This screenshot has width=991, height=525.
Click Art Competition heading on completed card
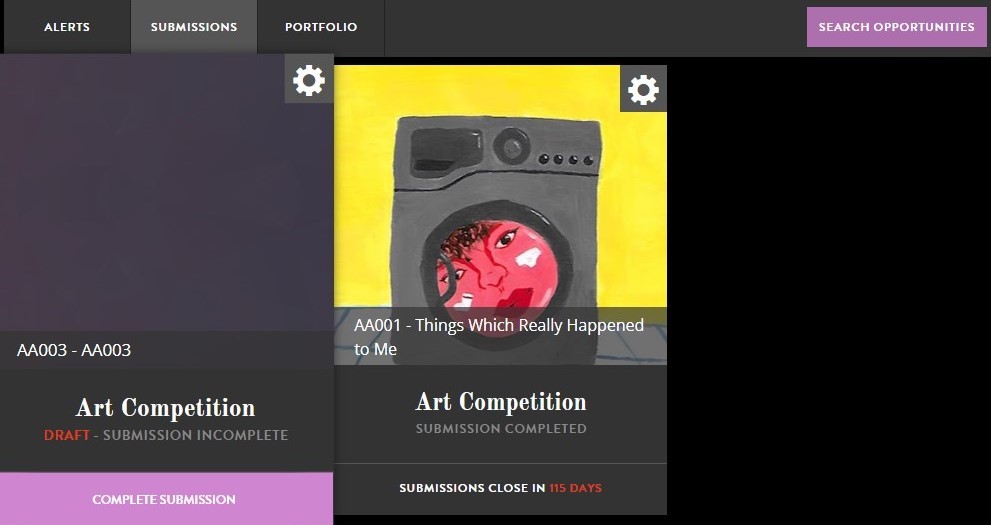pyautogui.click(x=501, y=402)
